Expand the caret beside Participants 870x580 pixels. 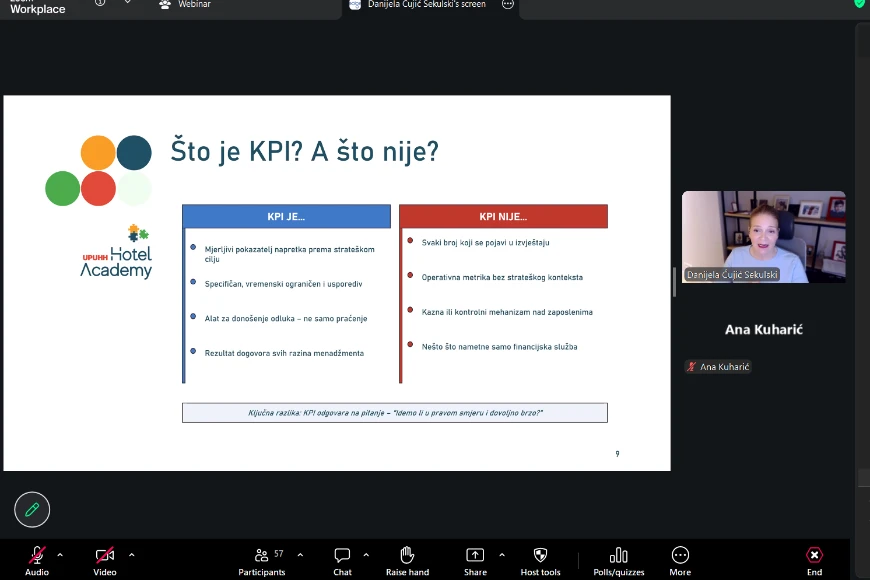click(300, 554)
